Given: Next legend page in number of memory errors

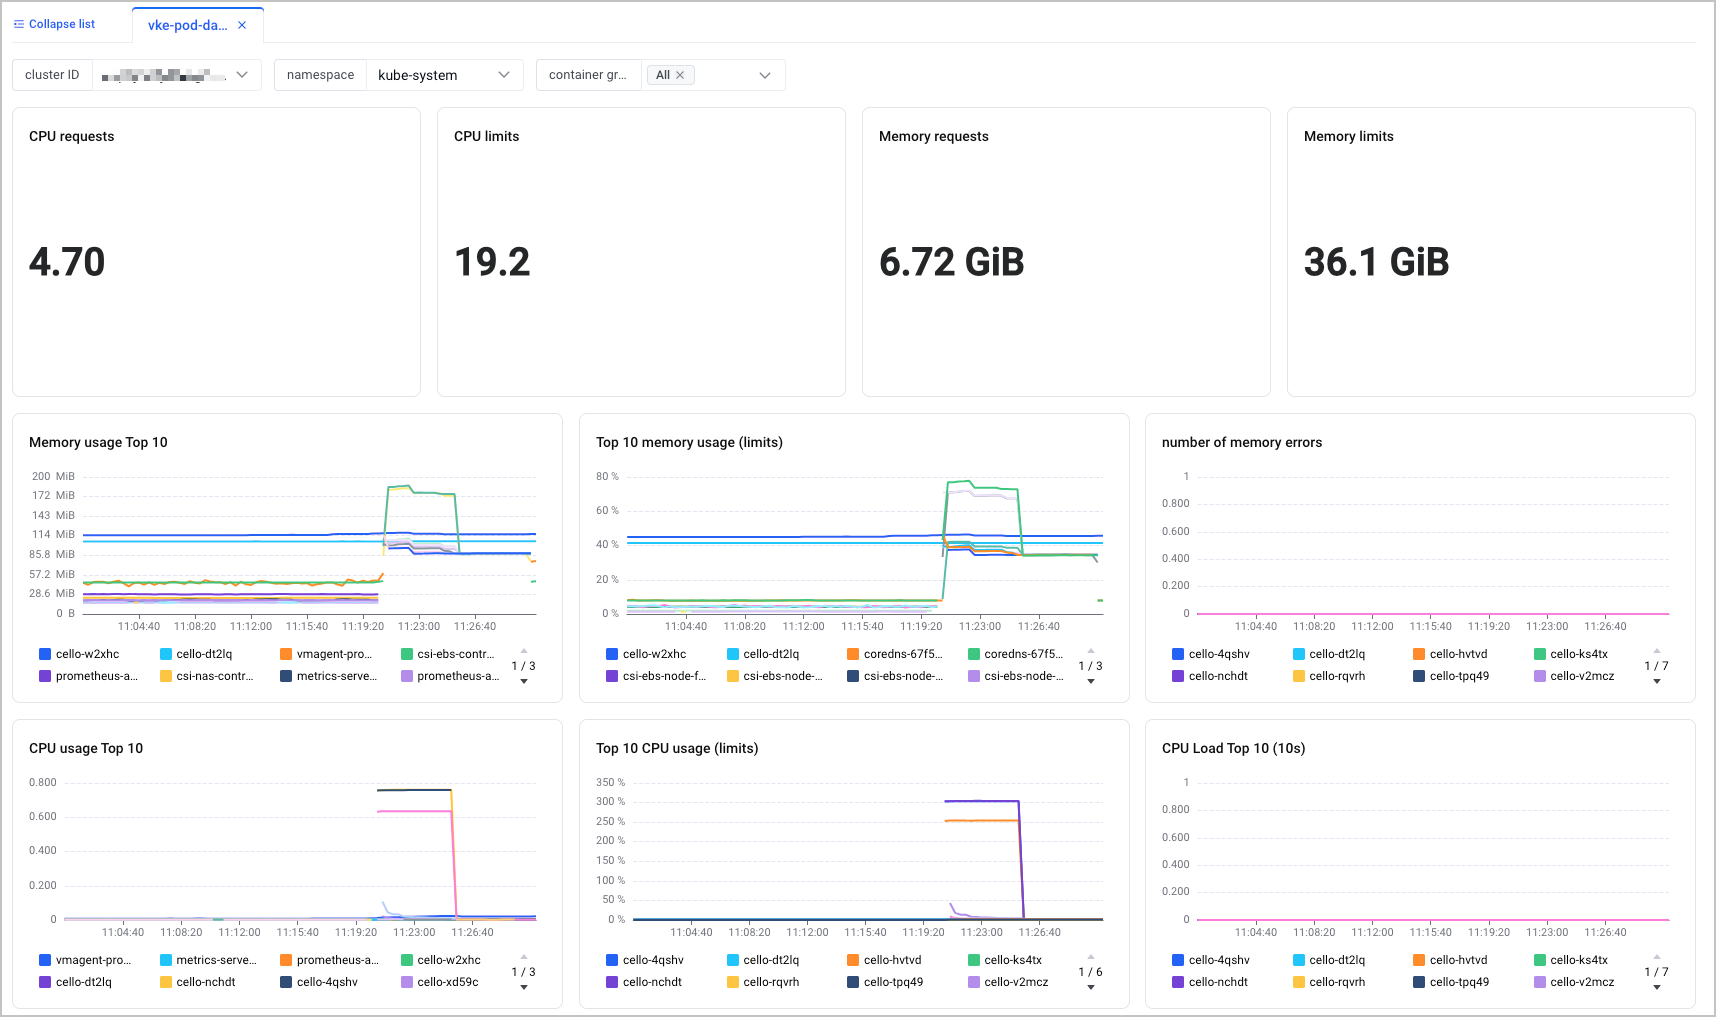Looking at the screenshot, I should pos(1657,682).
